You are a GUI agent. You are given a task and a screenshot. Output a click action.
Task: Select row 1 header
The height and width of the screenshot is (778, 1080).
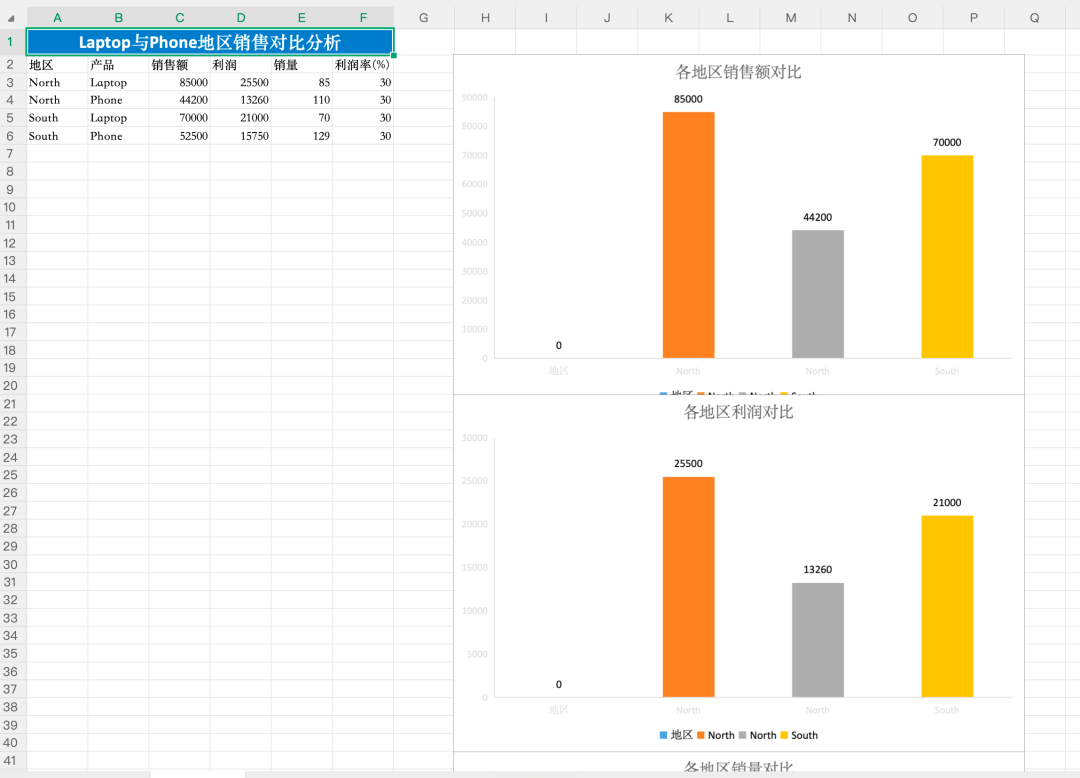10,42
